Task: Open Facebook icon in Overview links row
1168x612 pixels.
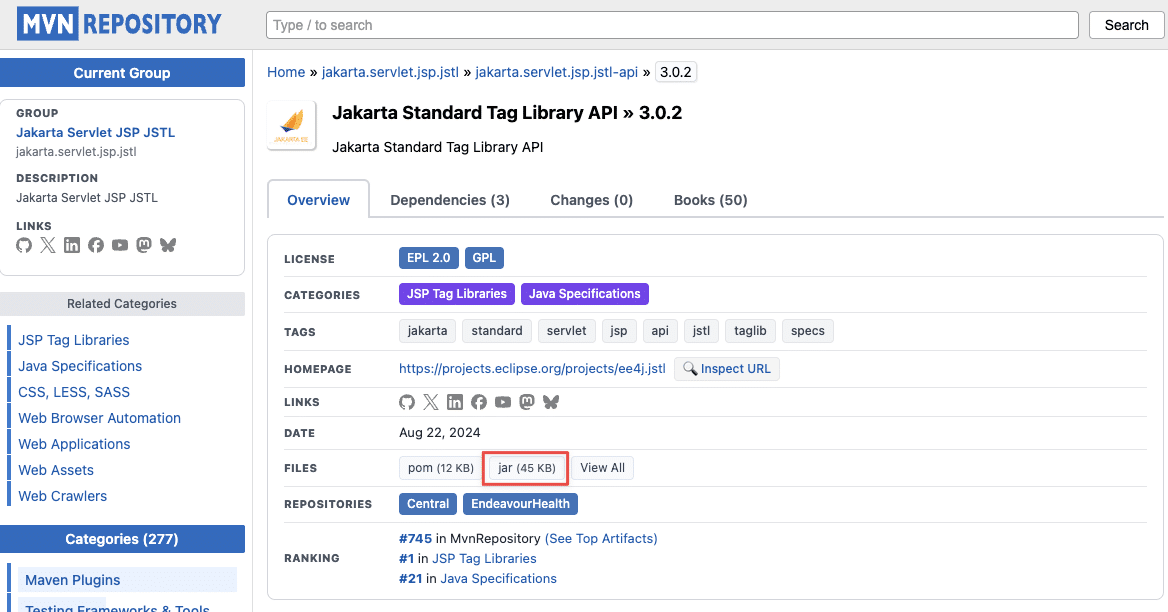Action: [x=479, y=402]
